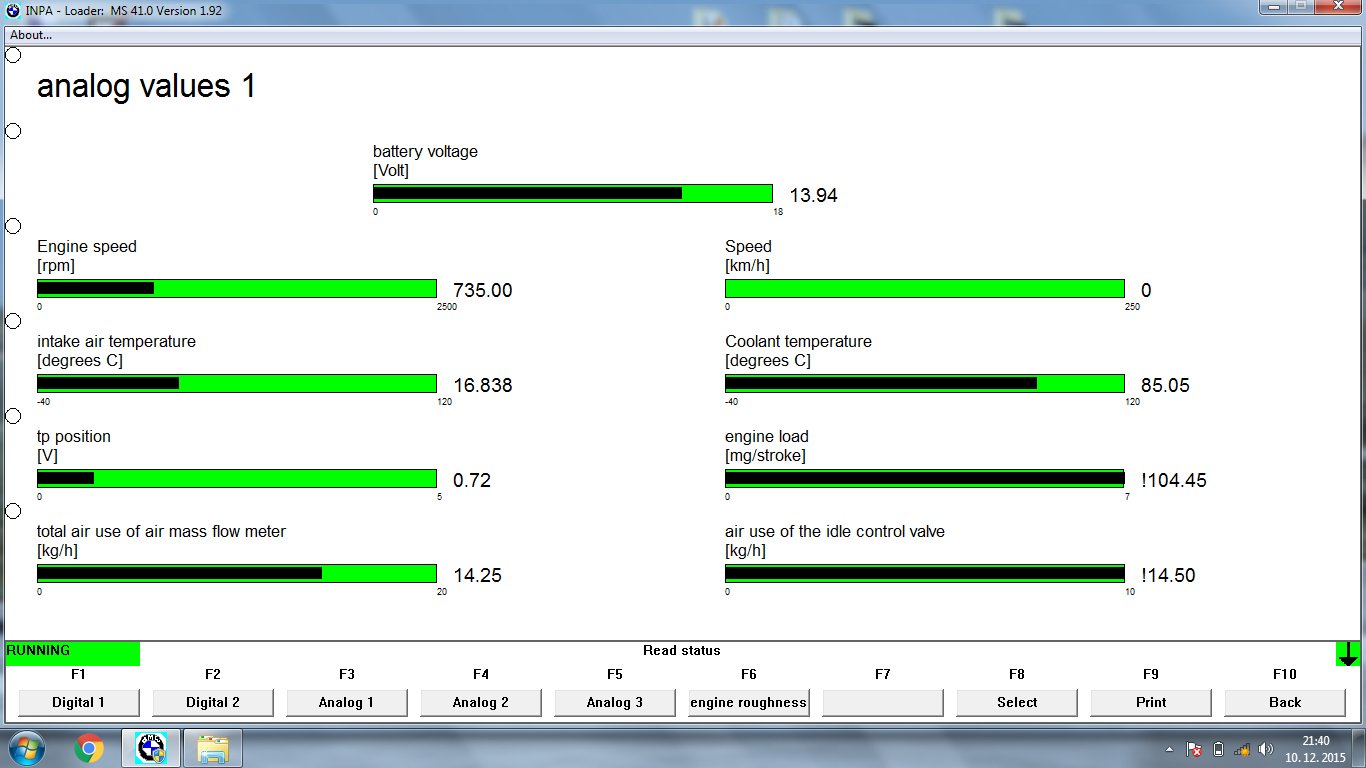Image resolution: width=1366 pixels, height=768 pixels.
Task: Open File Explorer folder on taskbar
Action: click(x=213, y=748)
